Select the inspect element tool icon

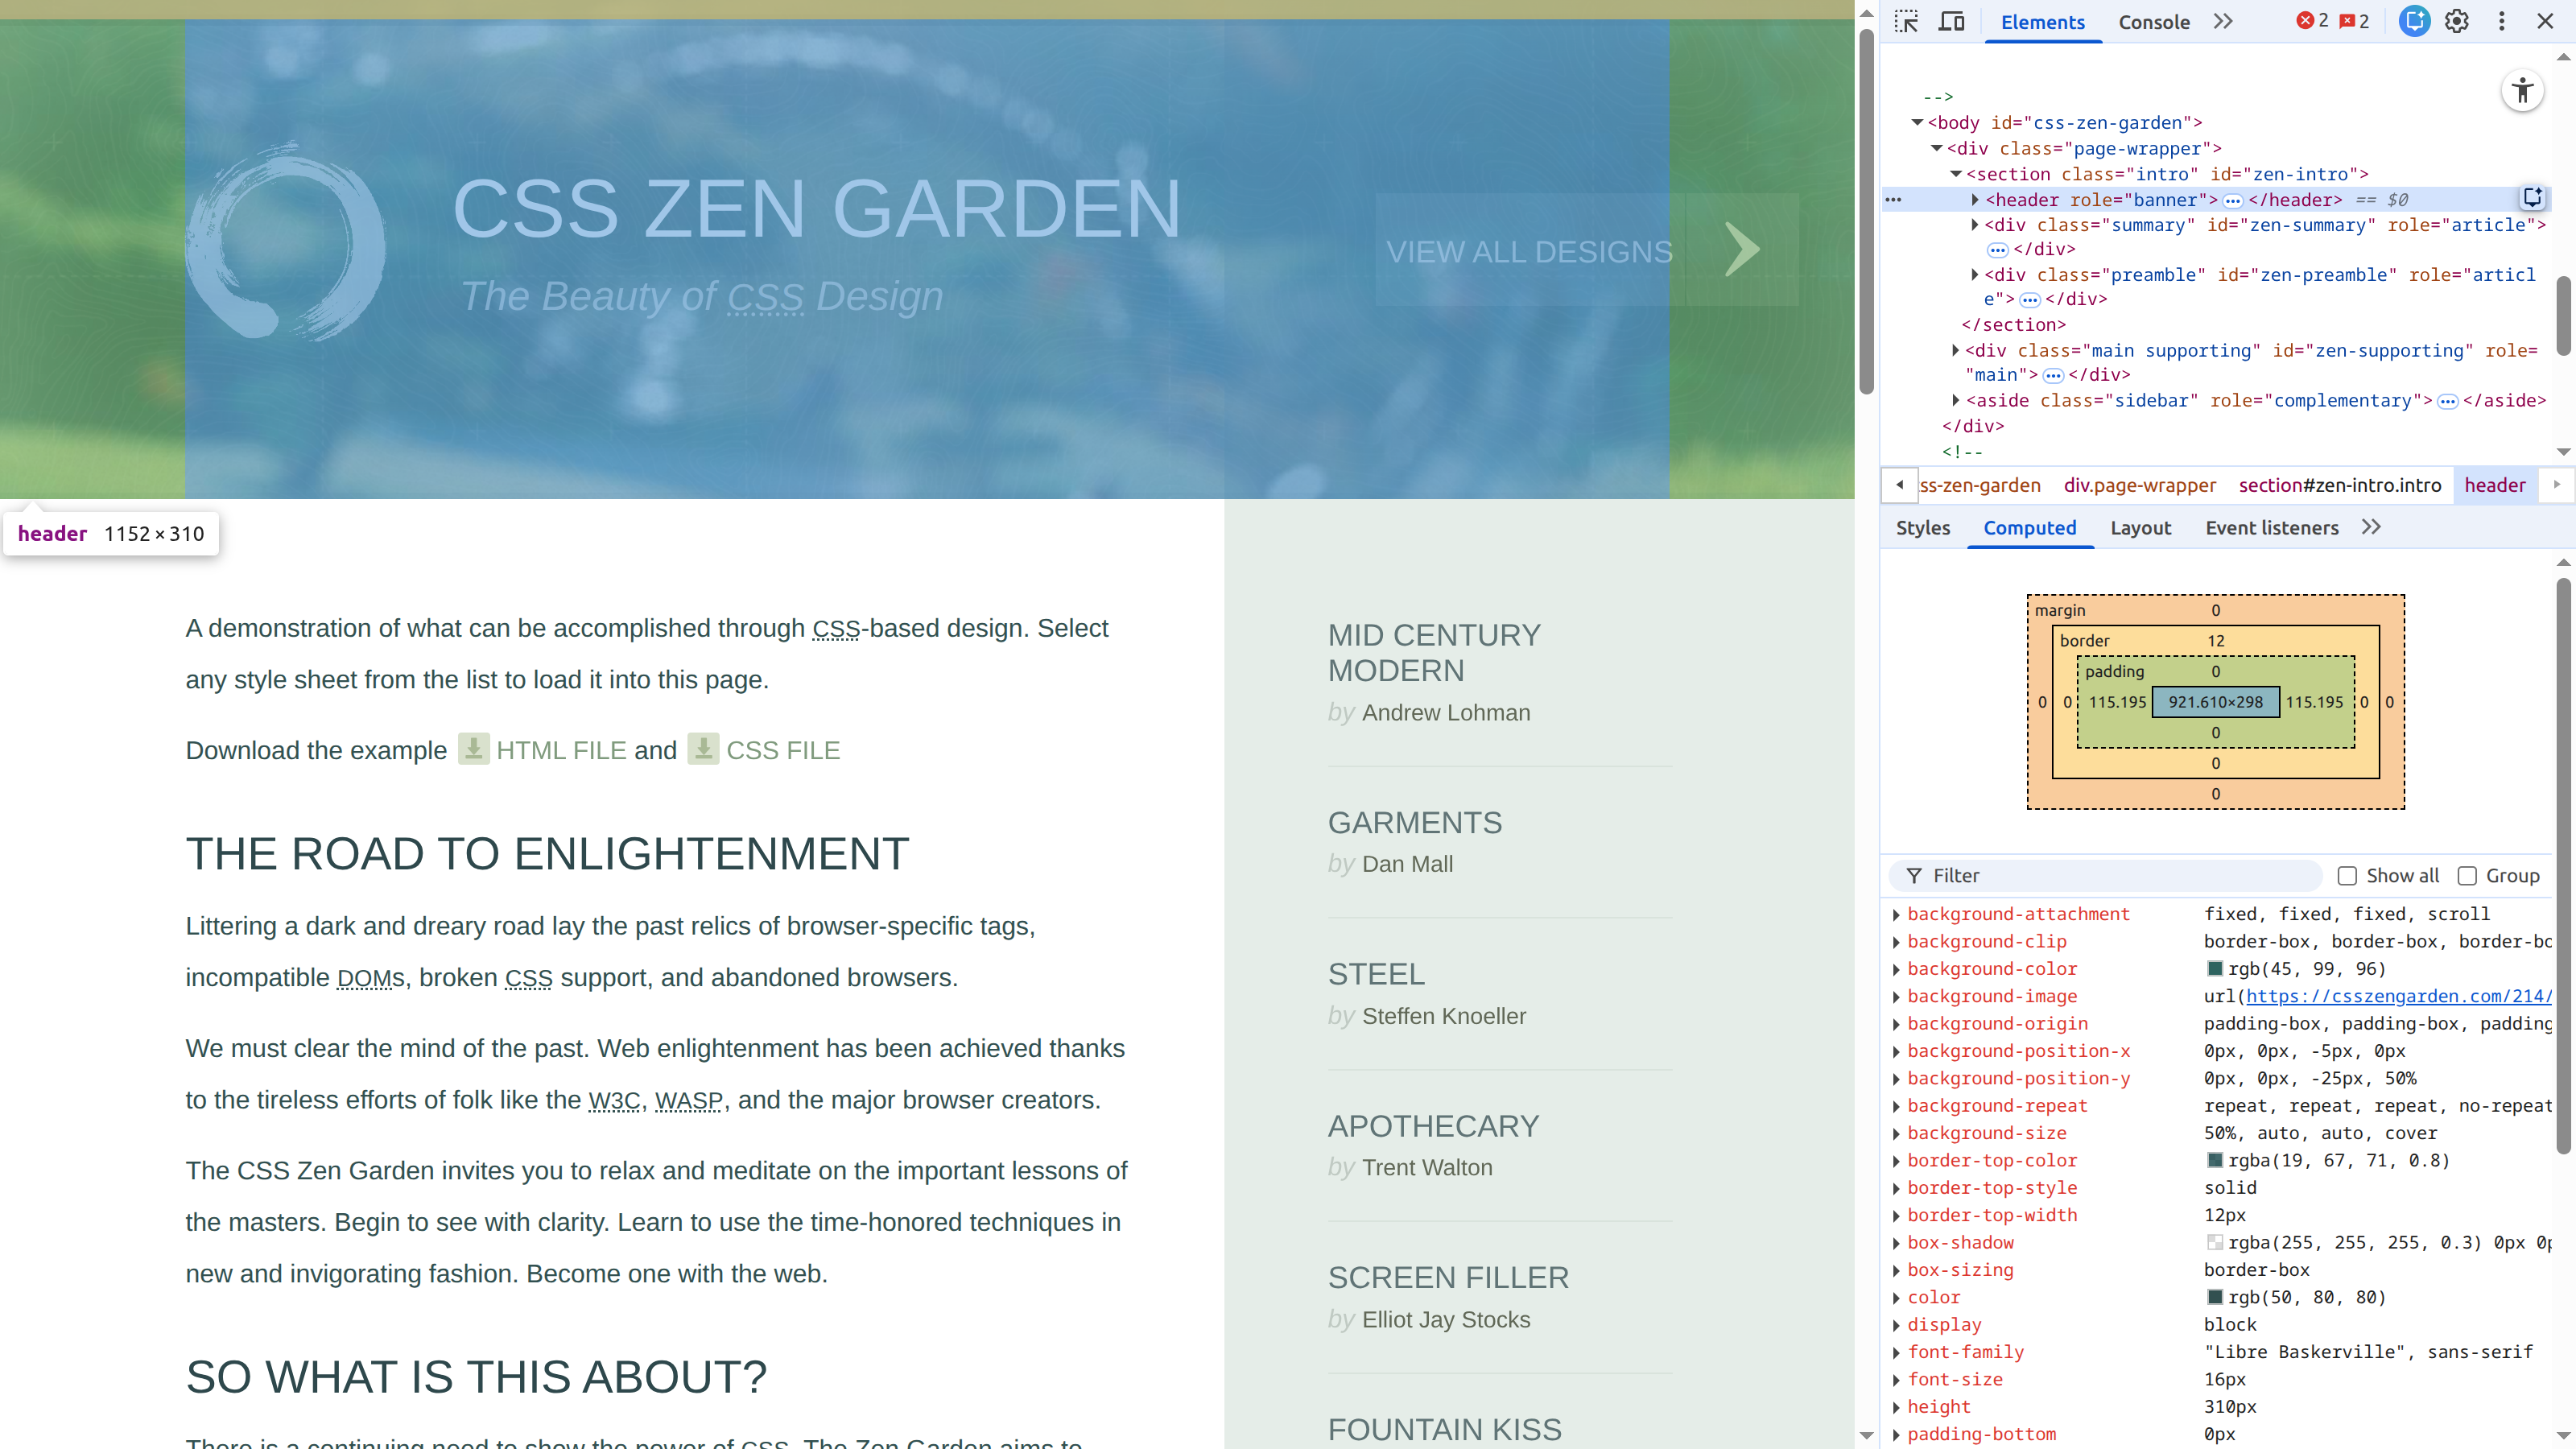tap(1906, 21)
